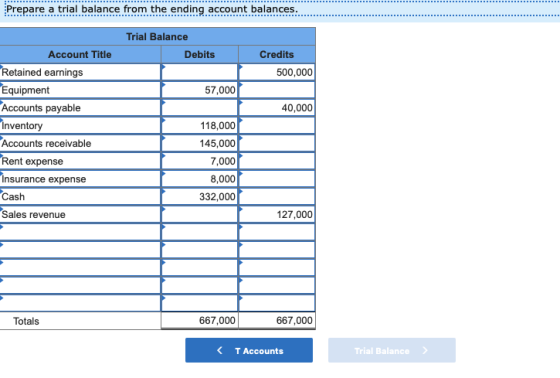
Task: Click the Debits column header
Action: click(200, 54)
